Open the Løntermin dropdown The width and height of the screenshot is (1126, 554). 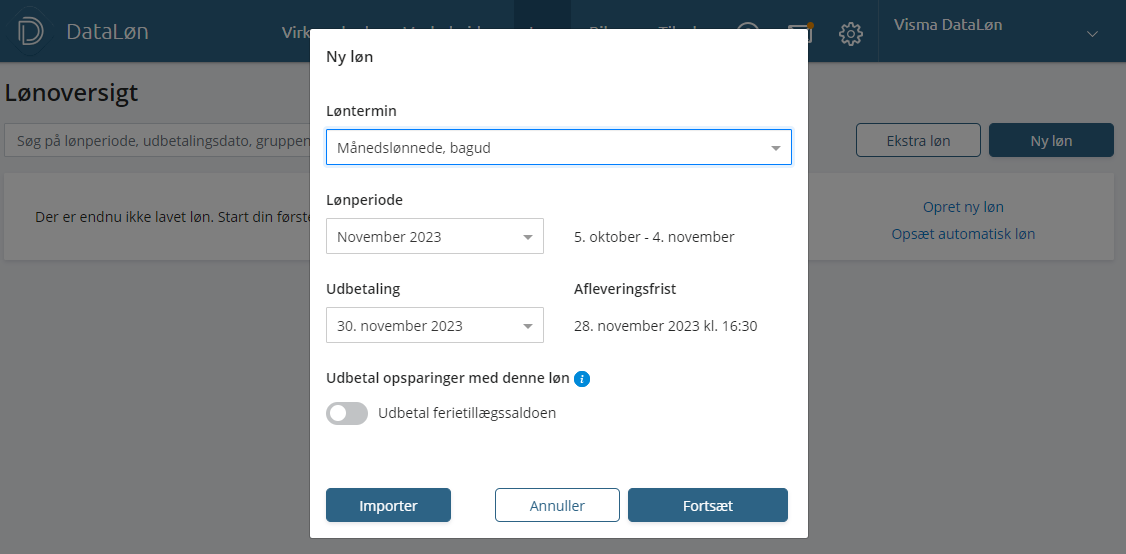558,147
